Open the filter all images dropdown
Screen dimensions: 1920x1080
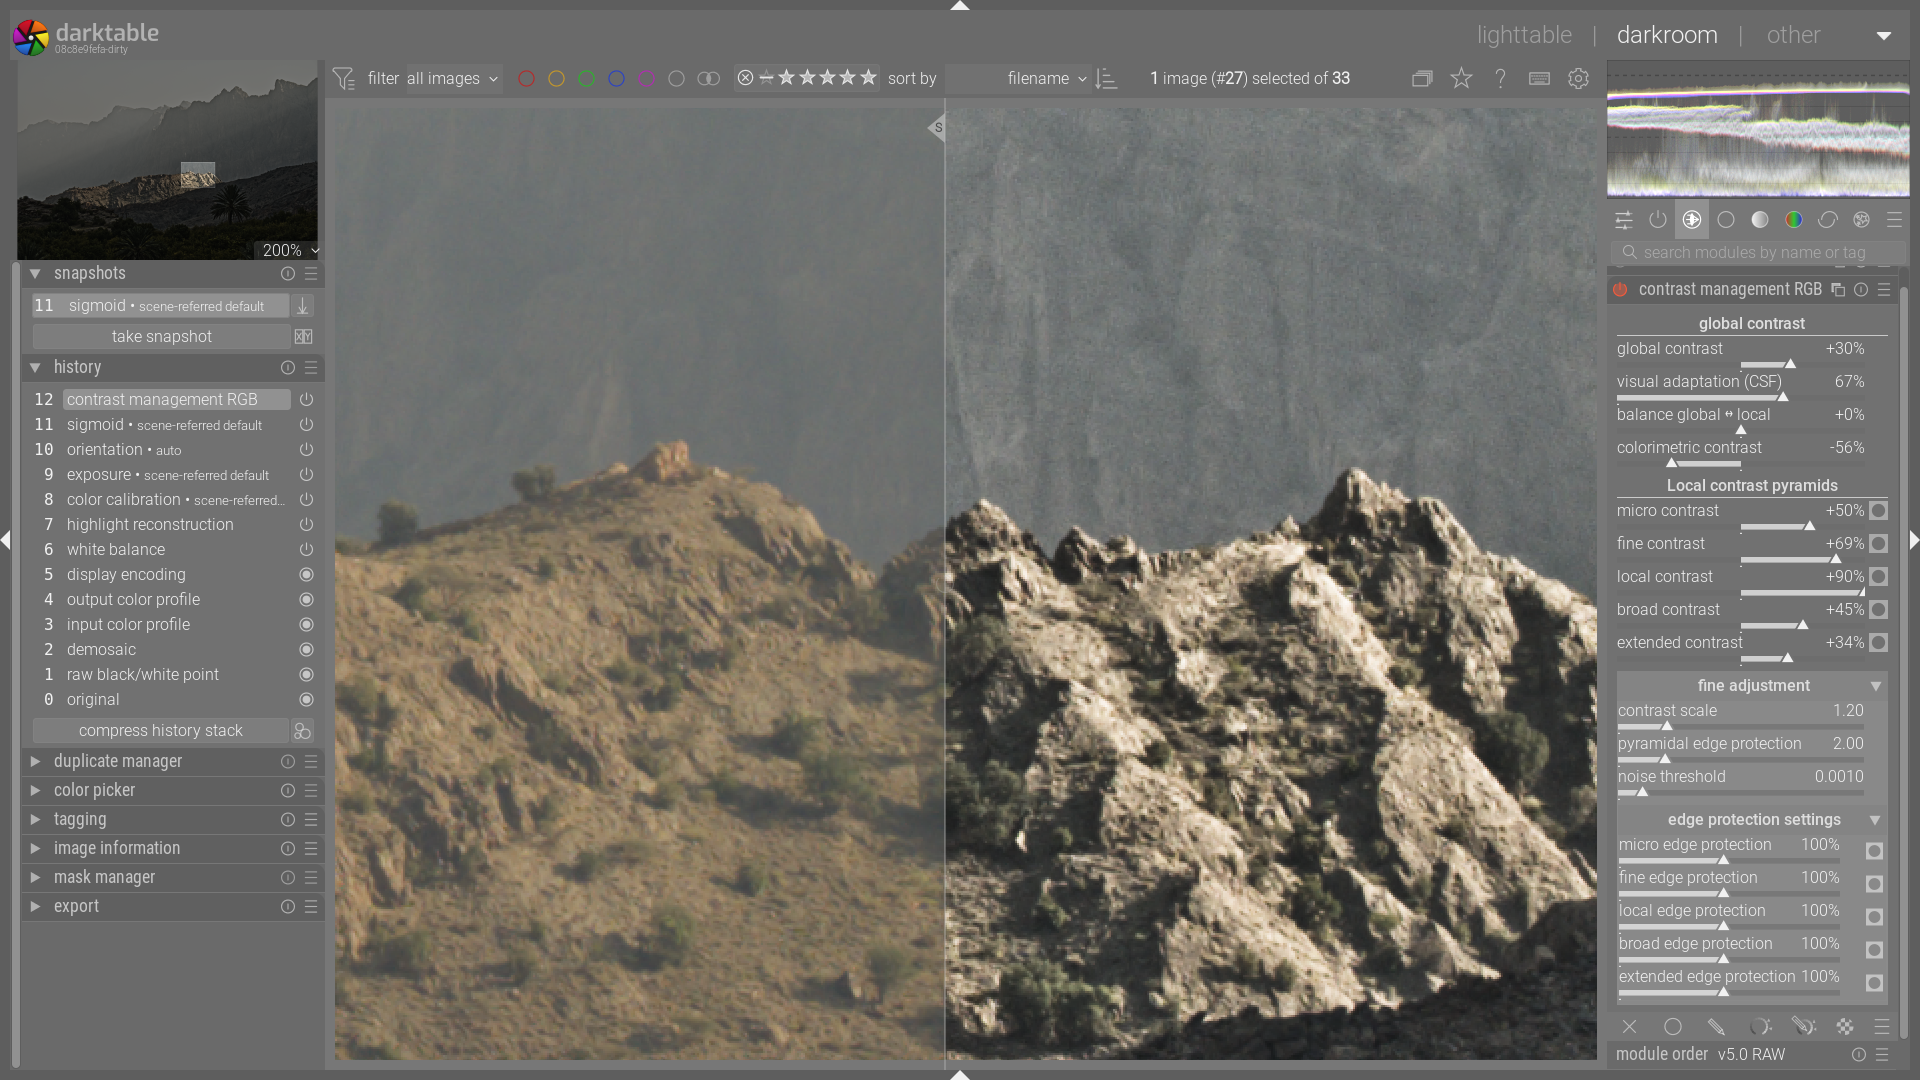tap(452, 79)
